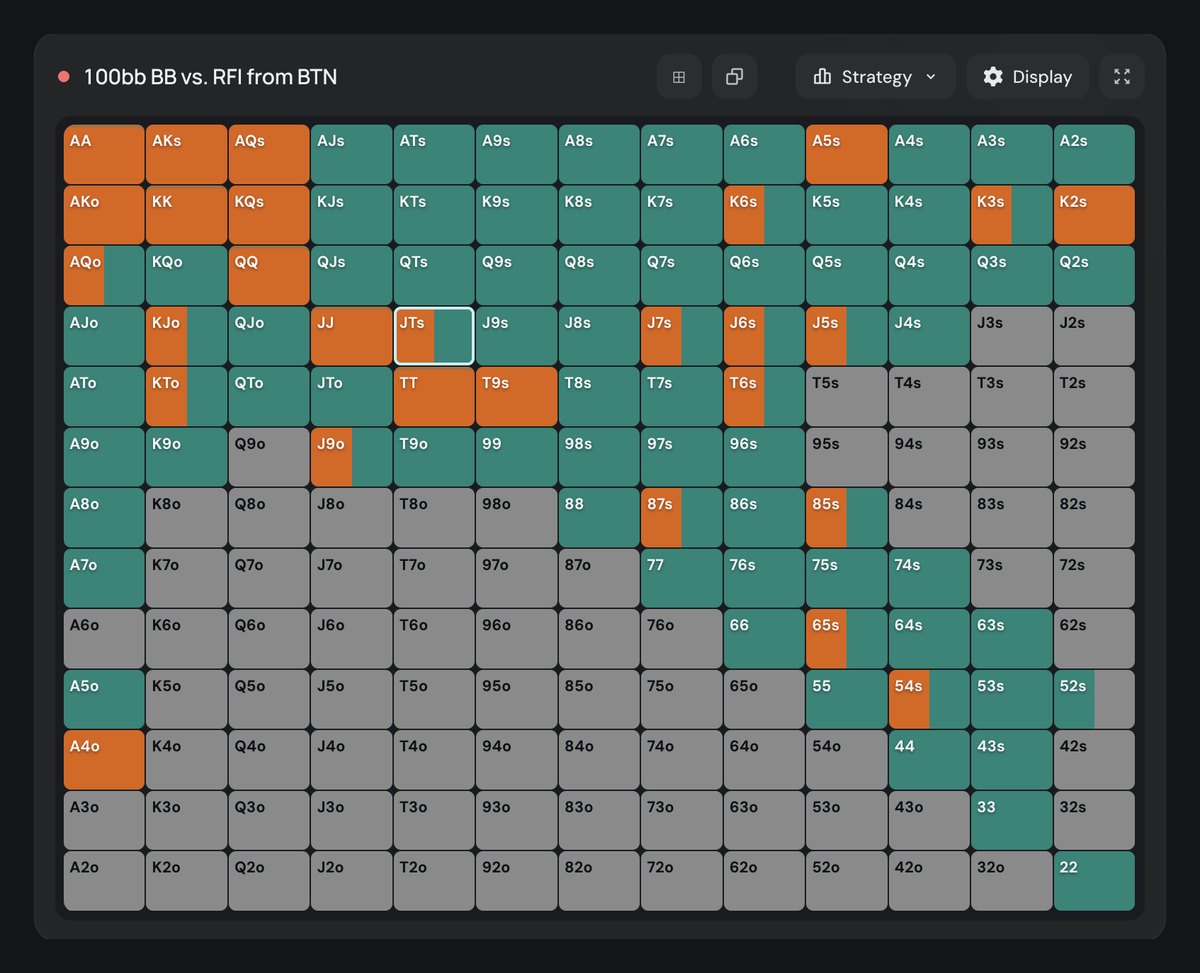Select the J9o hand cell

(x=352, y=457)
